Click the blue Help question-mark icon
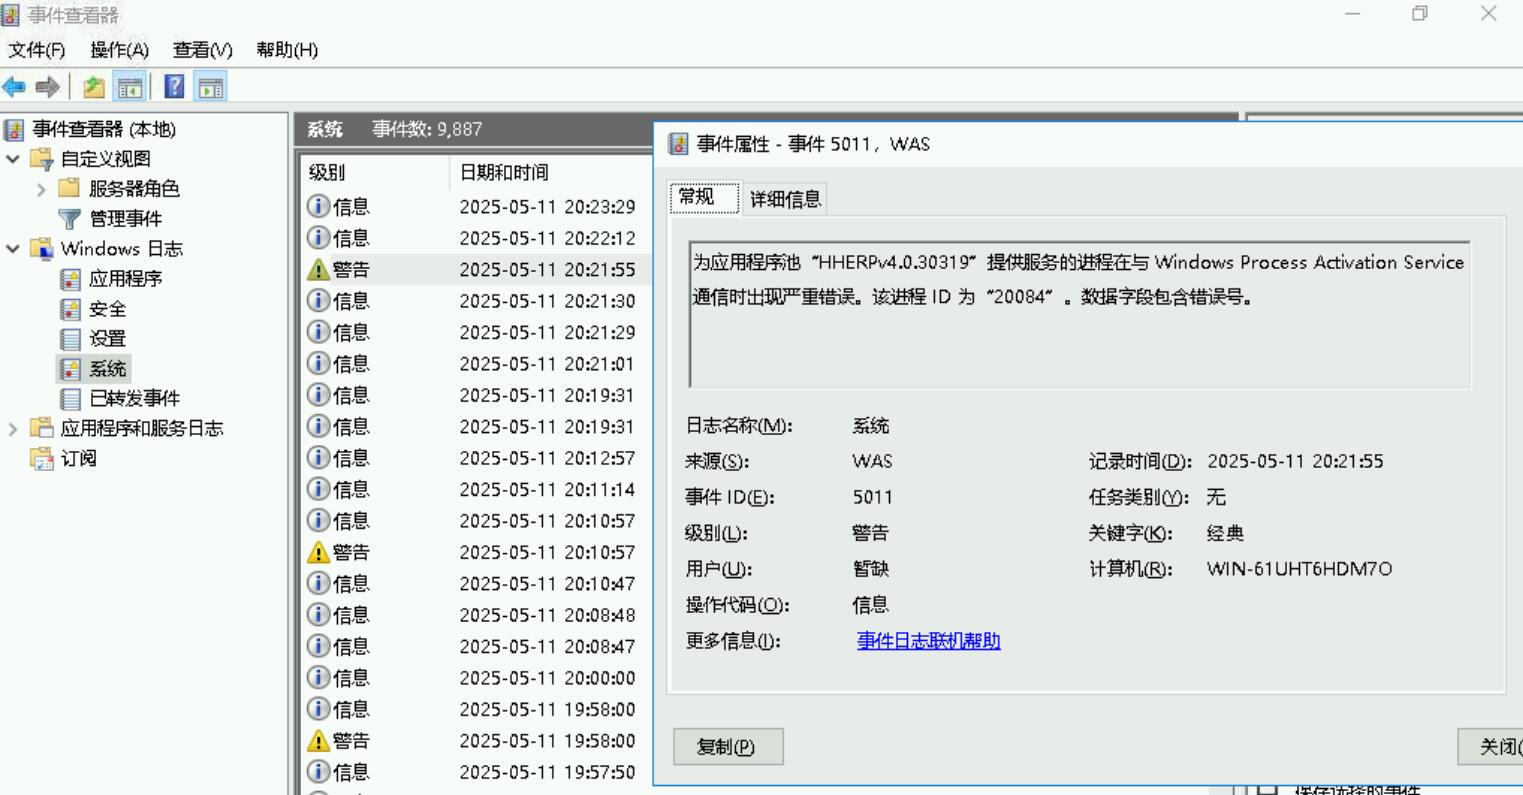Image resolution: width=1523 pixels, height=795 pixels. [x=174, y=88]
